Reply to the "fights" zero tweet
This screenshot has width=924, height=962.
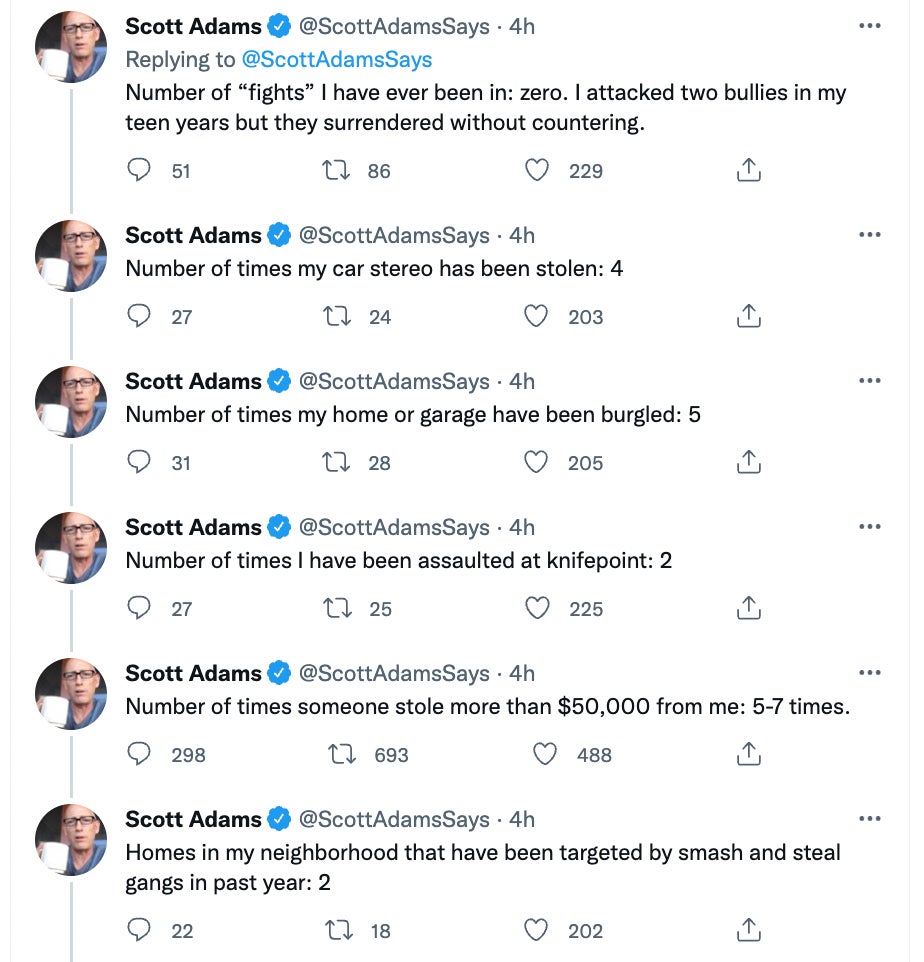coord(140,171)
